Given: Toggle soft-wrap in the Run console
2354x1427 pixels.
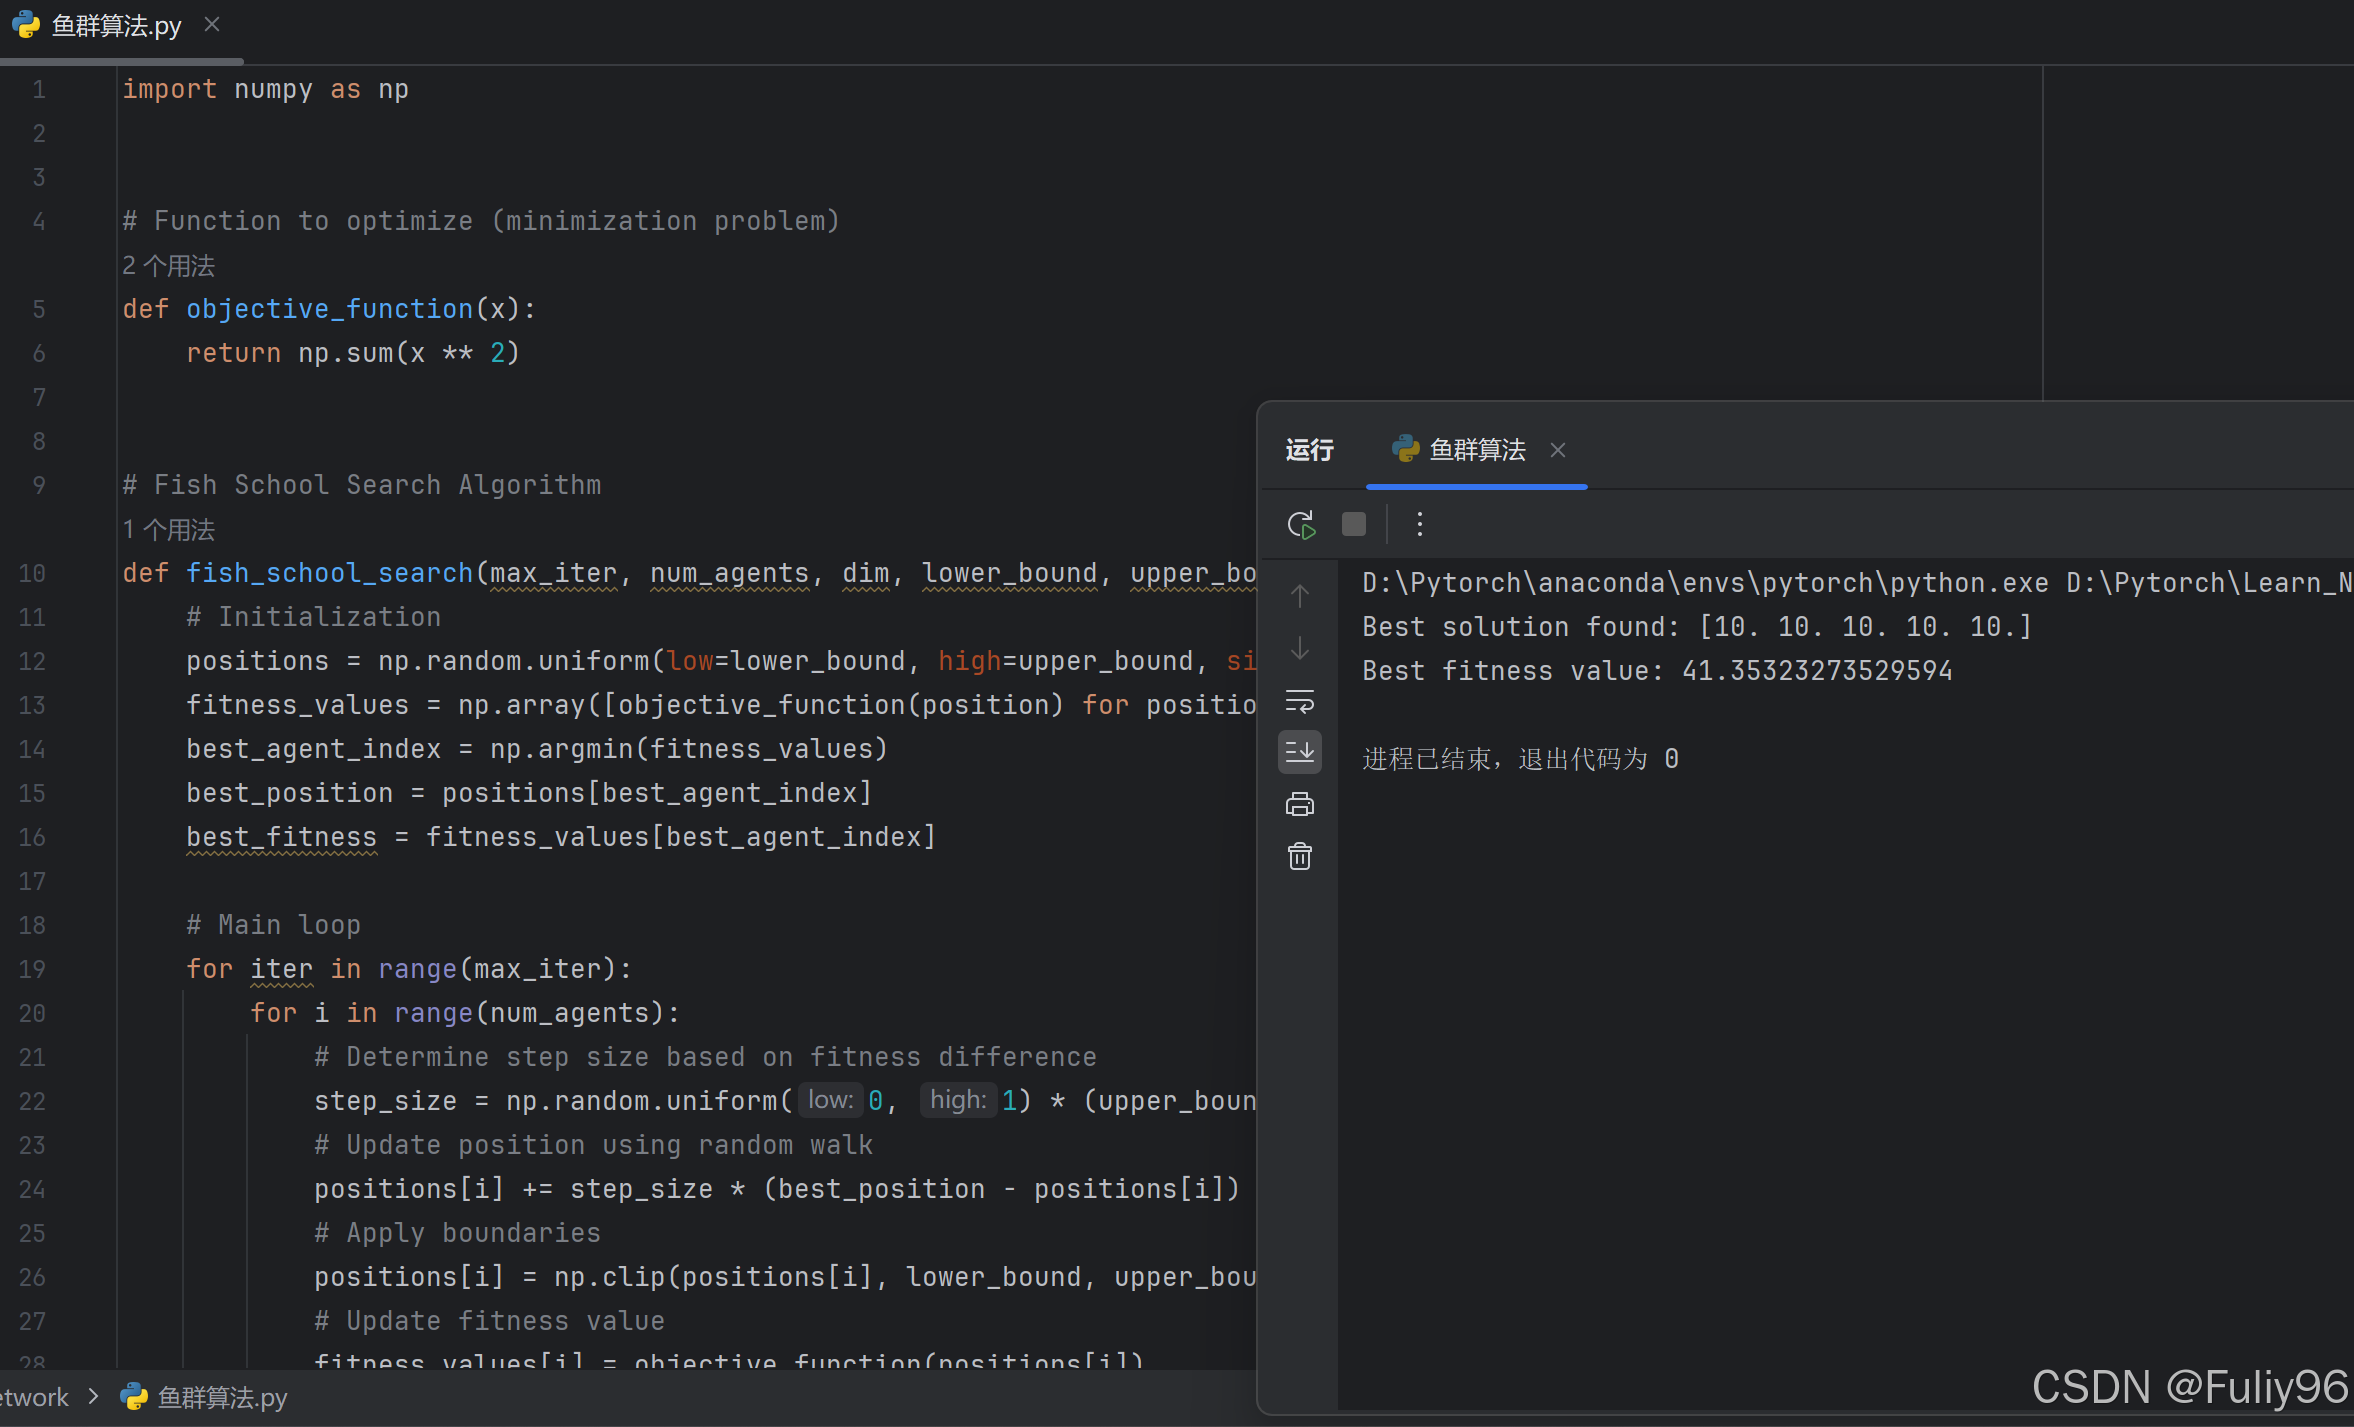Looking at the screenshot, I should pyautogui.click(x=1300, y=701).
